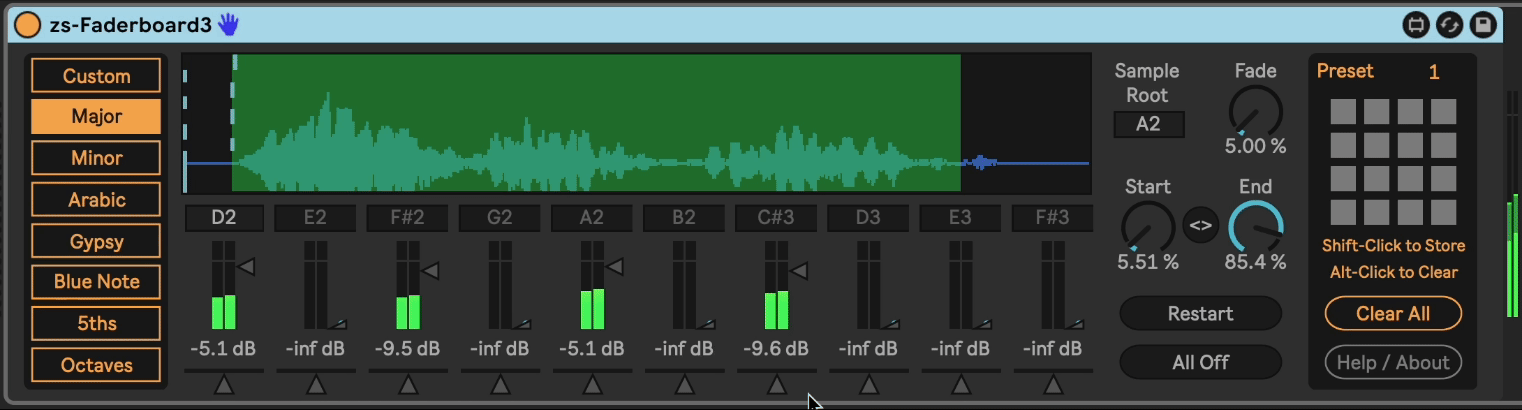This screenshot has height=410, width=1522.
Task: Select the Custom scale
Action: click(96, 76)
